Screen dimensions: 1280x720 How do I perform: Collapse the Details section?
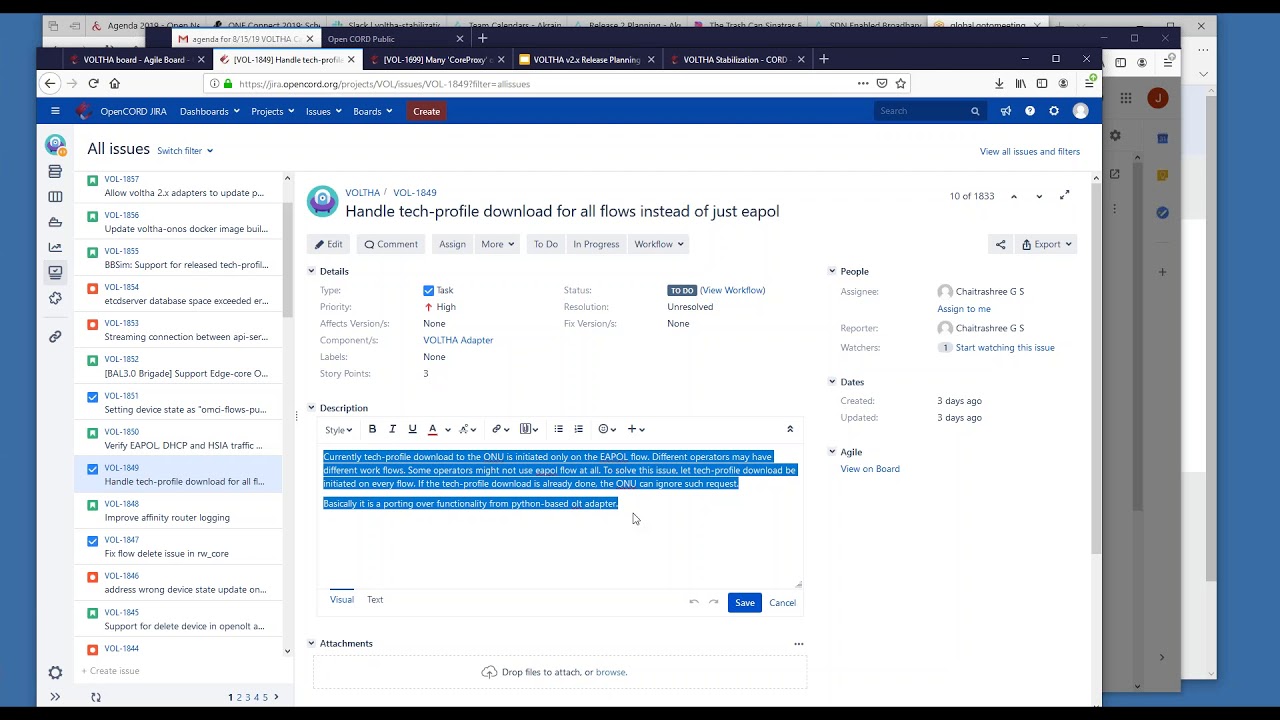coord(311,271)
